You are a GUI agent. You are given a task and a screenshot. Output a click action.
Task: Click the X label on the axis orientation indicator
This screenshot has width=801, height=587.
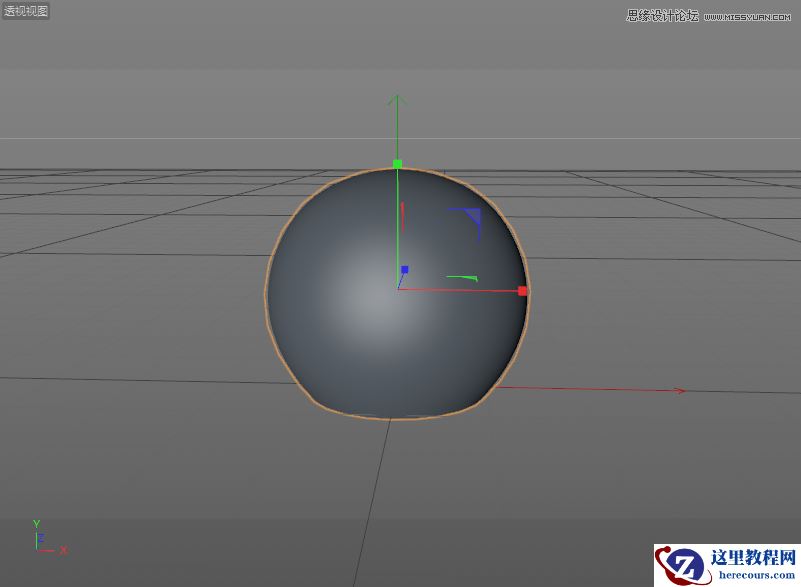coord(63,550)
